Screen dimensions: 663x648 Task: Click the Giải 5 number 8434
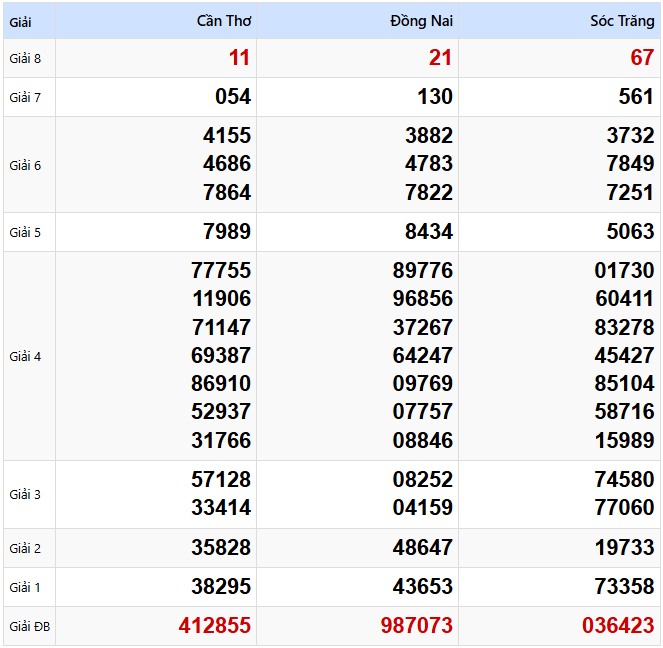[x=427, y=232]
